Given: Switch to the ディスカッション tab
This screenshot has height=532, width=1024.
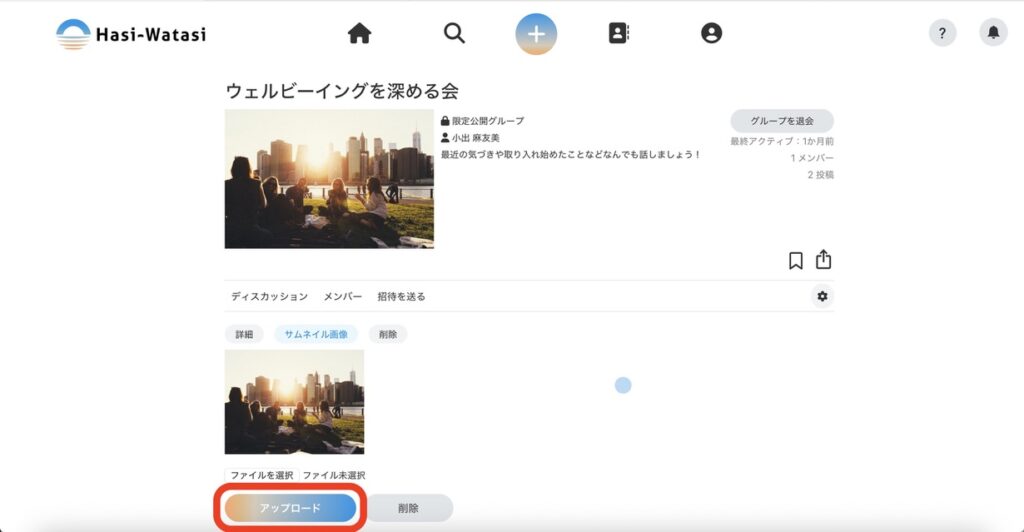Looking at the screenshot, I should pos(269,297).
